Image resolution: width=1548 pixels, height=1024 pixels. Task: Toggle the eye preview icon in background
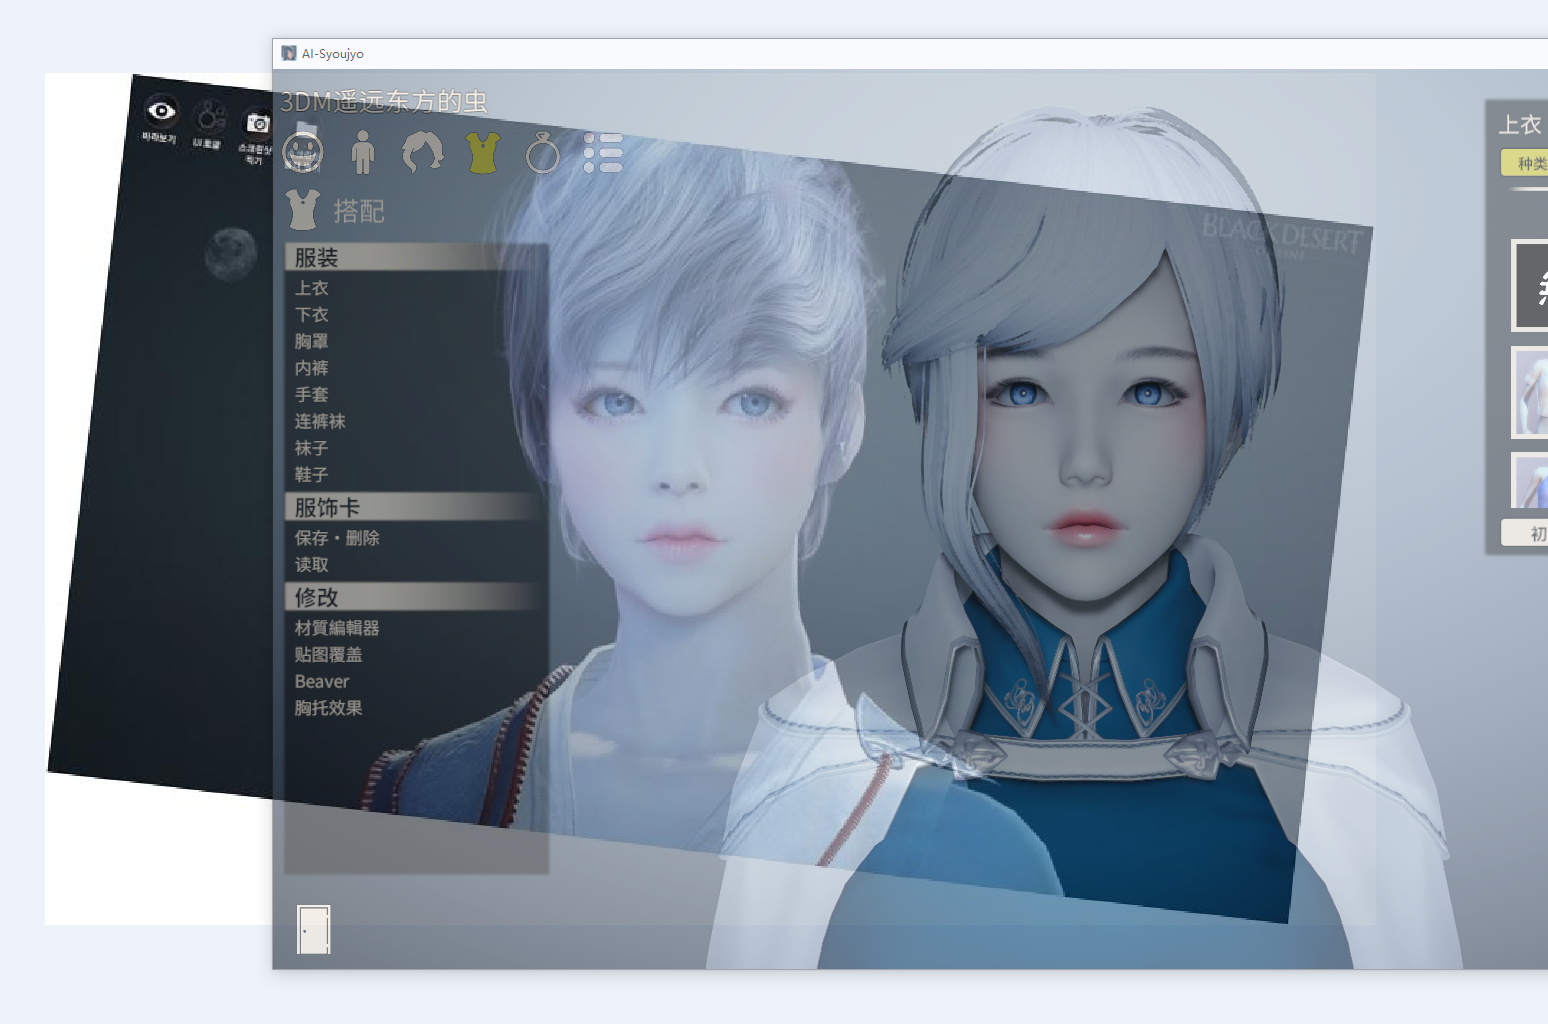tap(161, 112)
